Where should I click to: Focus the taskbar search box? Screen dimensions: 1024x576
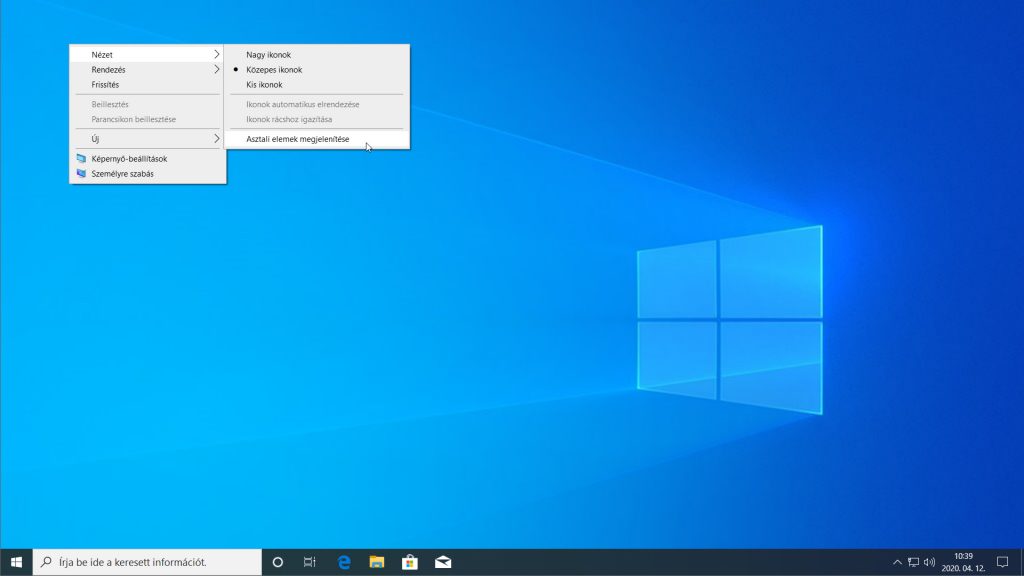point(147,562)
